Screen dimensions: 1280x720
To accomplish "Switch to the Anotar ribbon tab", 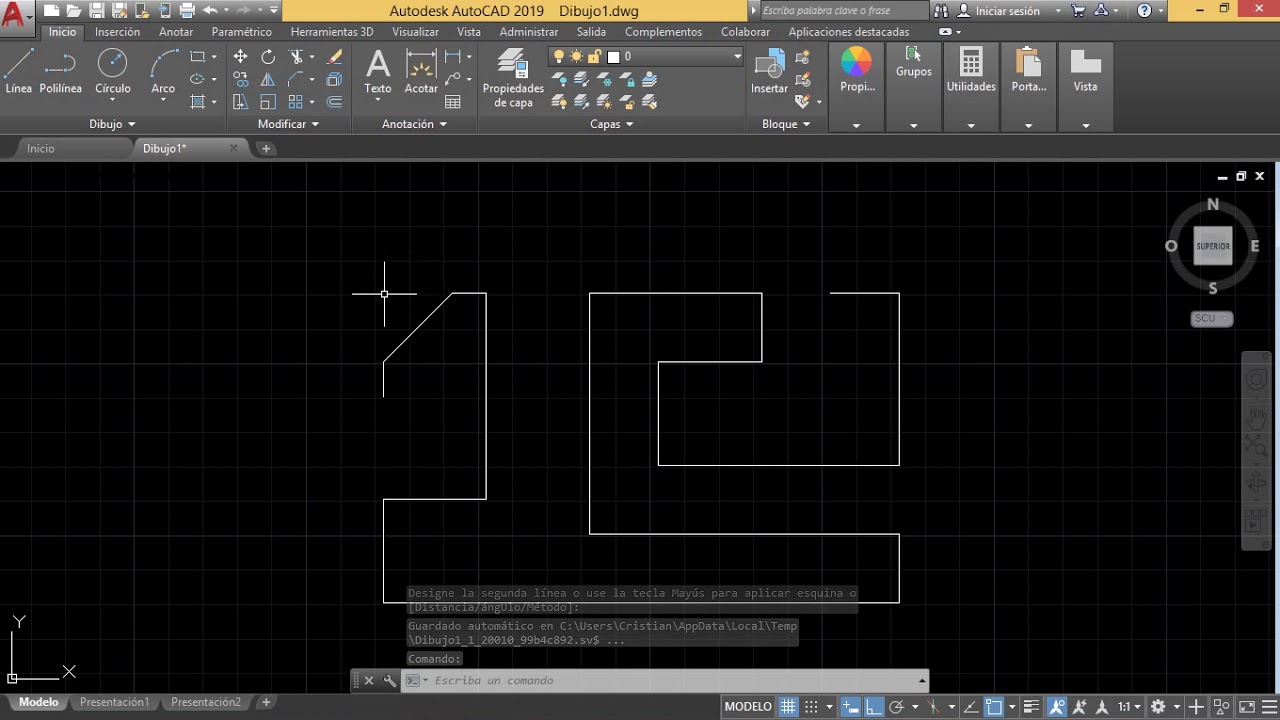I will click(x=176, y=32).
